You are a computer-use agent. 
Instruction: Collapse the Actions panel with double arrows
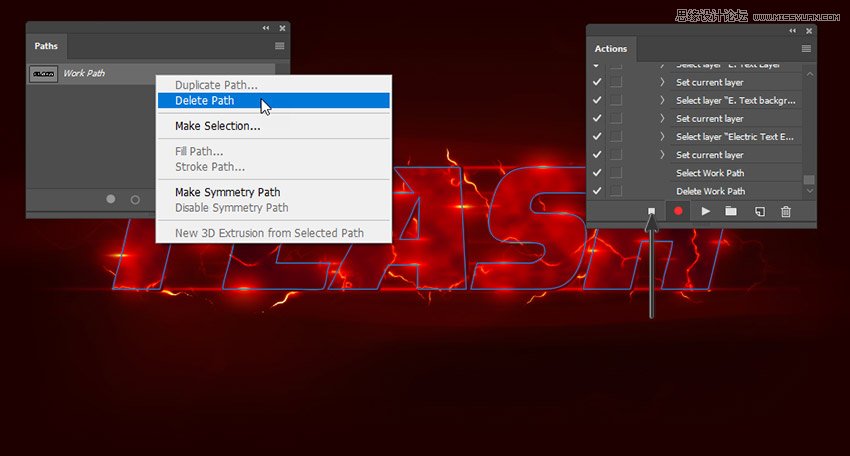pos(793,31)
